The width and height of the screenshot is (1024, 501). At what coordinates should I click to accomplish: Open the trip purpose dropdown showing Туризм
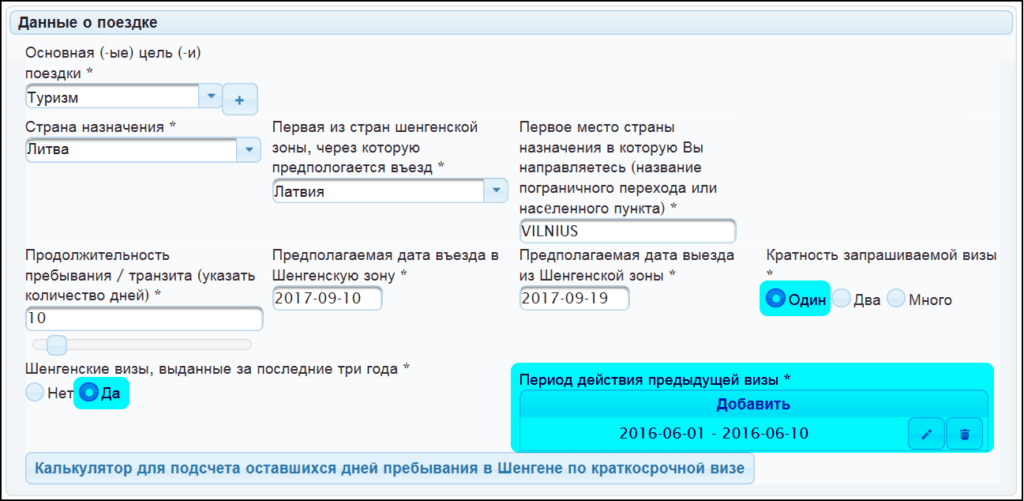coord(210,97)
